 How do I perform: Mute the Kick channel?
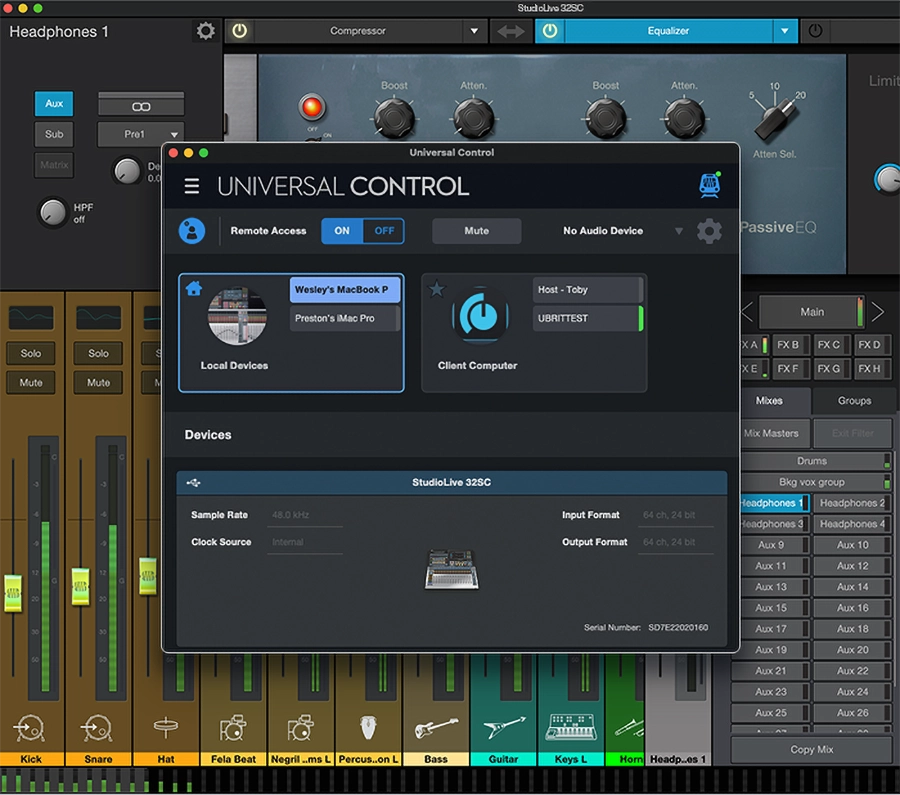pyautogui.click(x=31, y=383)
